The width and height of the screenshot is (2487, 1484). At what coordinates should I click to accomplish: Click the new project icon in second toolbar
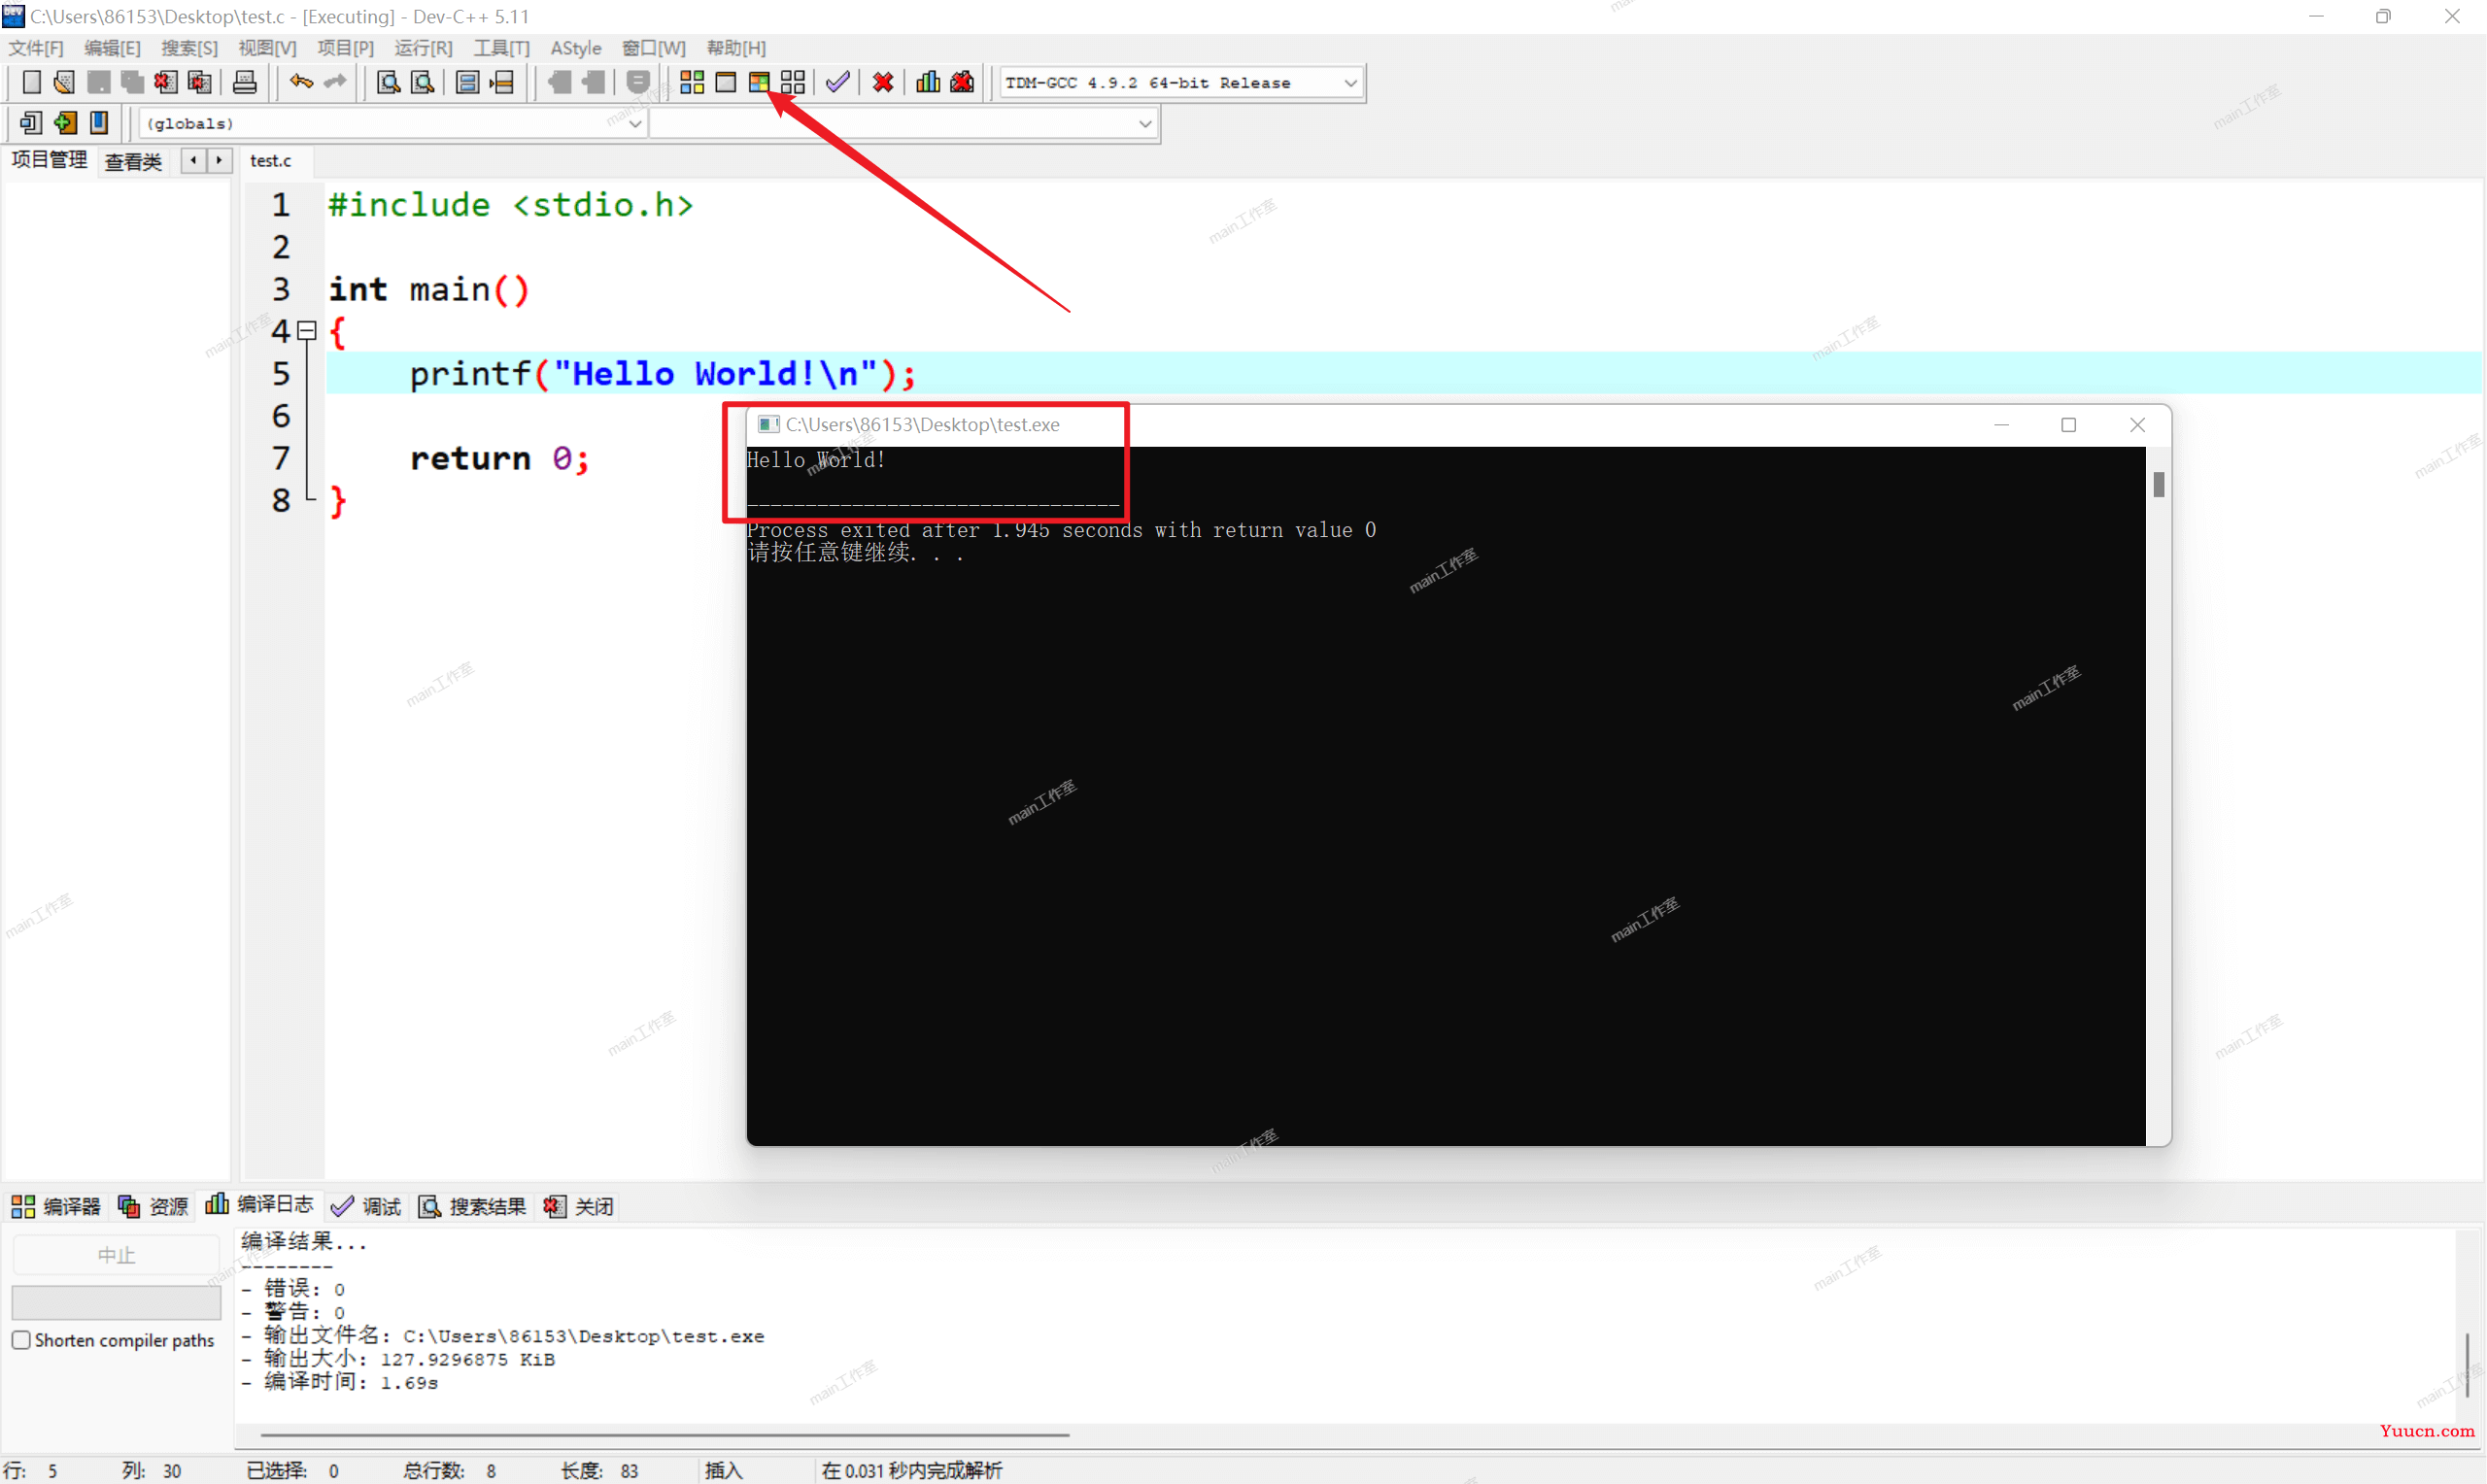click(31, 123)
